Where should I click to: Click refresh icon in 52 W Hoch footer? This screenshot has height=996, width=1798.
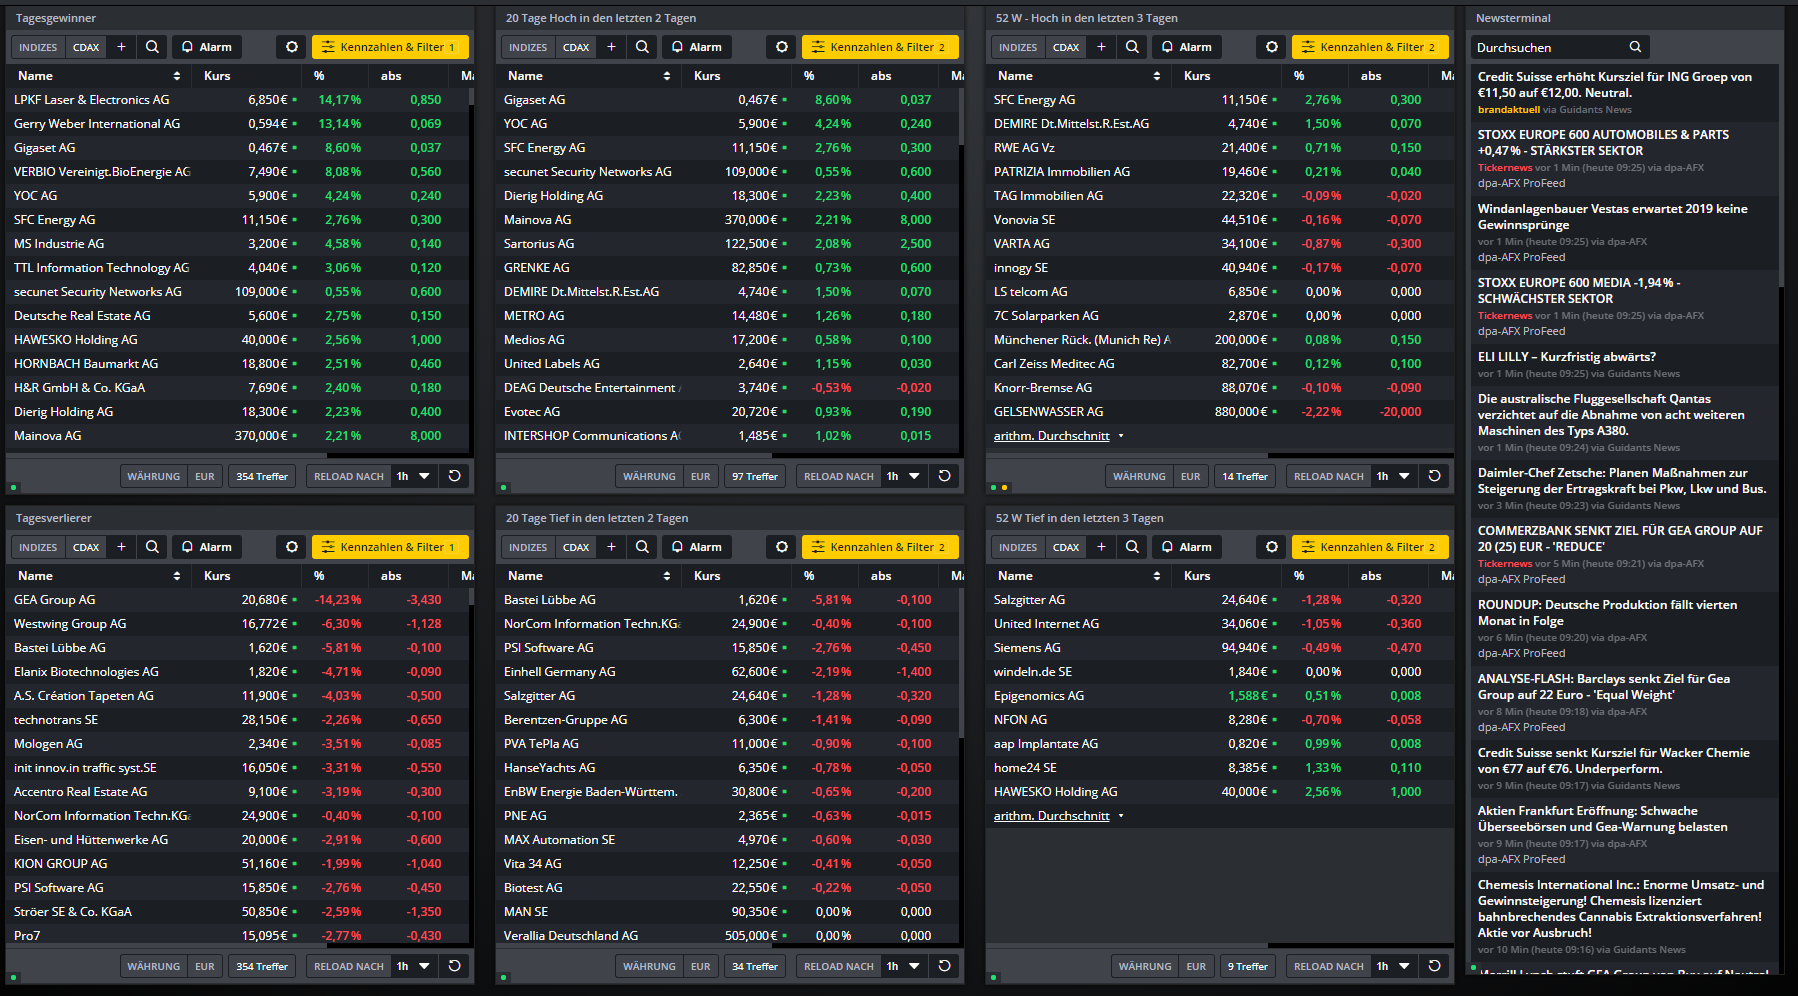click(x=1434, y=476)
